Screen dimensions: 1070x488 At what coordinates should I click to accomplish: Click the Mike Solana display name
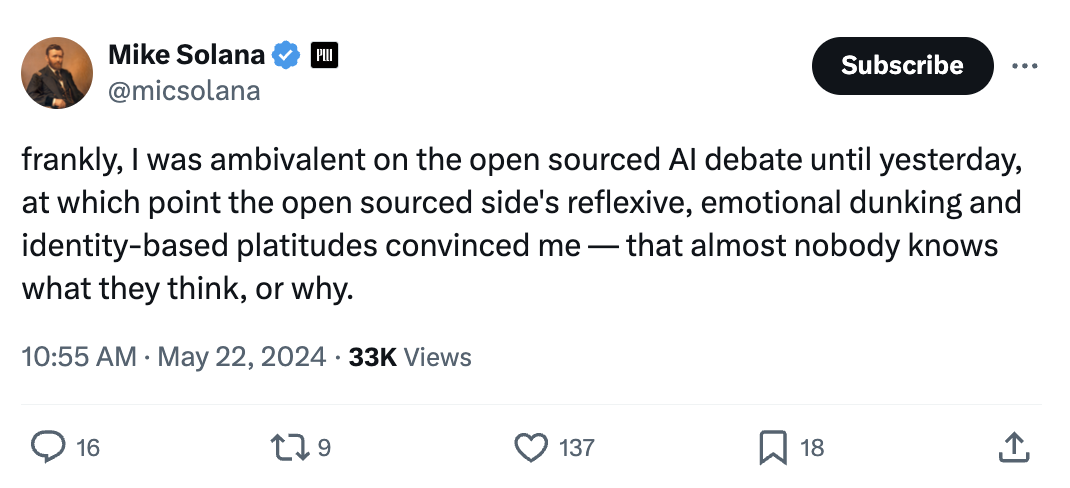coord(186,56)
